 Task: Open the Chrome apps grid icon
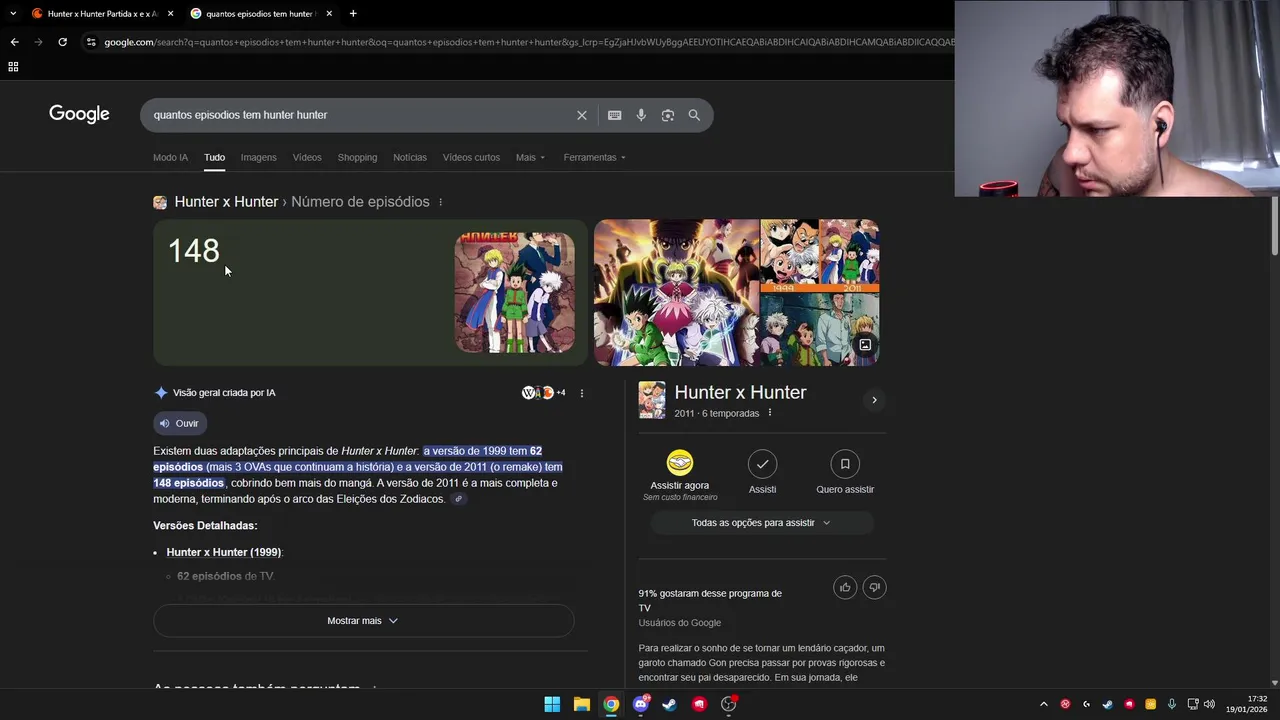(x=13, y=67)
